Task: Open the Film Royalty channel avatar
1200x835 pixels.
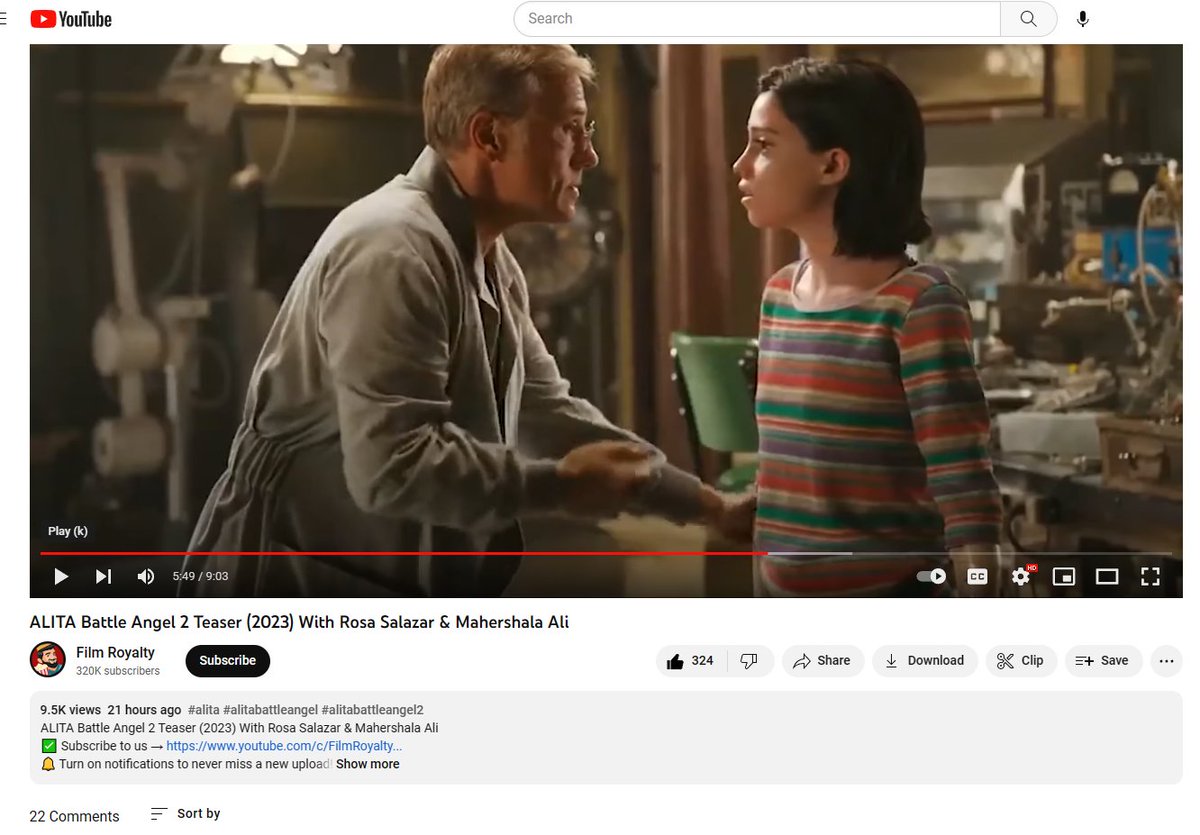Action: click(x=48, y=660)
